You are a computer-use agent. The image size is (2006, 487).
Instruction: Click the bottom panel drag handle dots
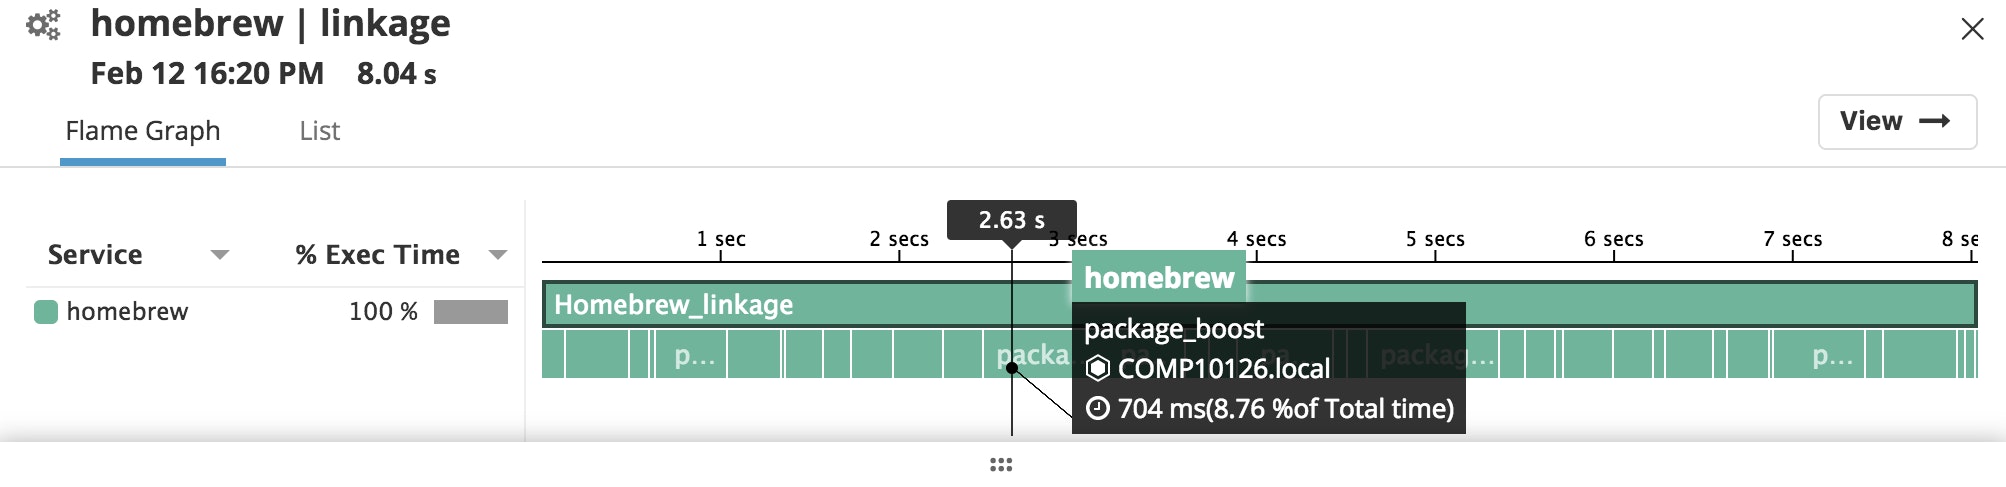click(x=1001, y=465)
